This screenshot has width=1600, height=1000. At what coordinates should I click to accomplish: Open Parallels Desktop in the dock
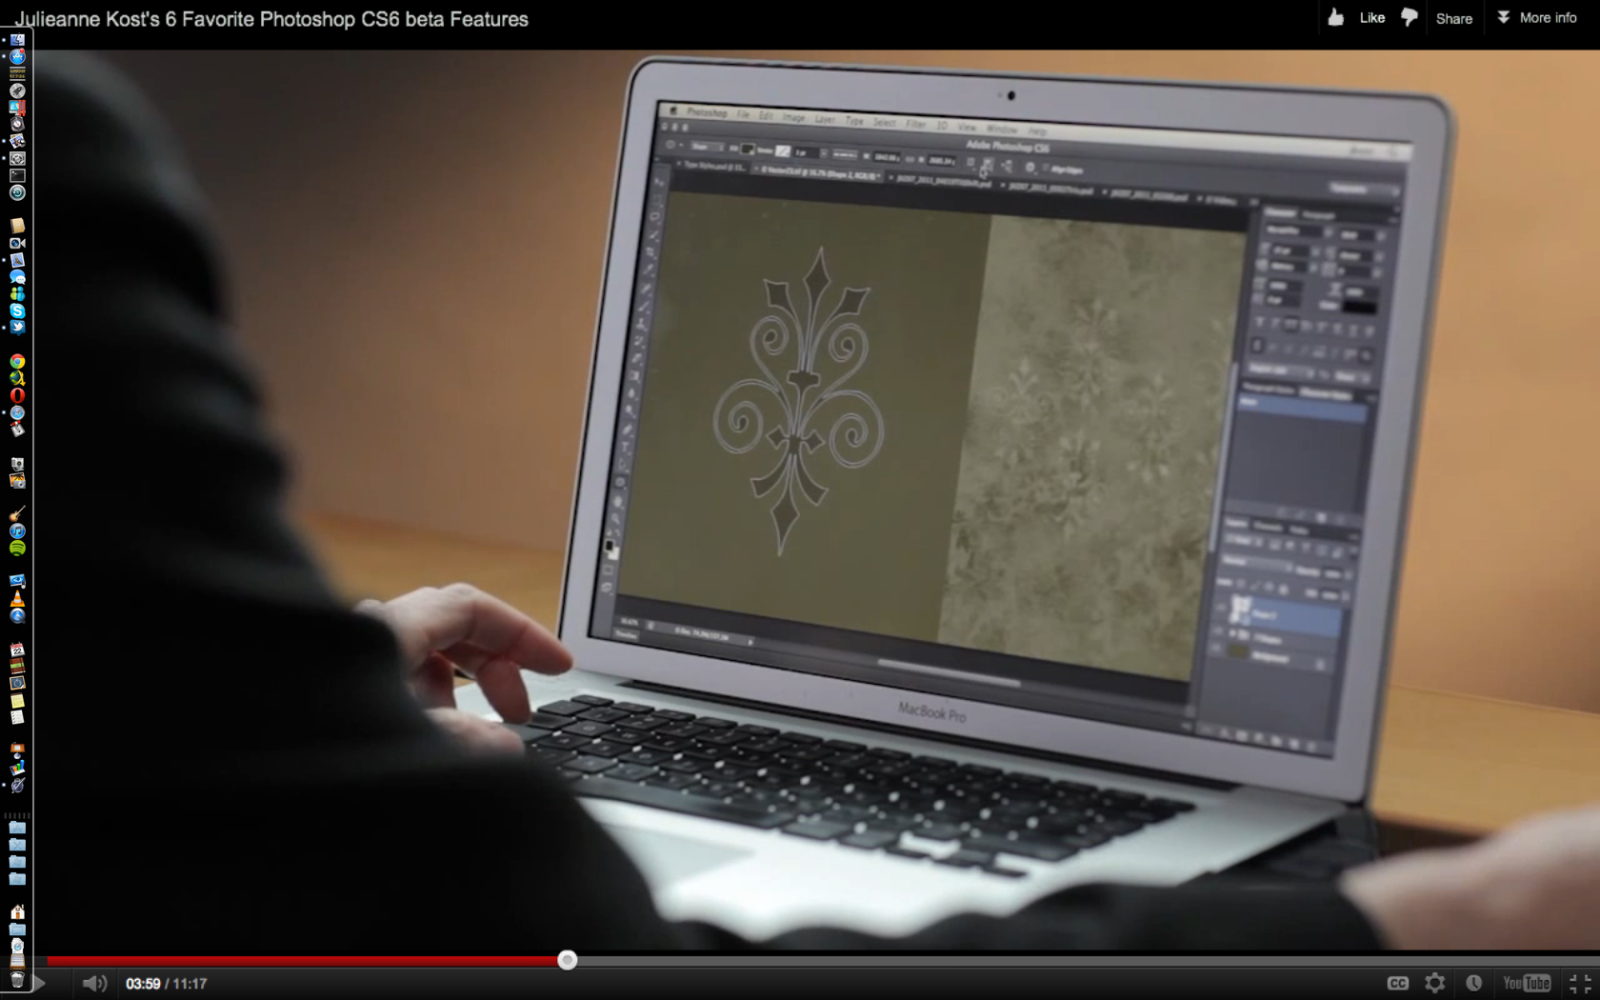17,108
